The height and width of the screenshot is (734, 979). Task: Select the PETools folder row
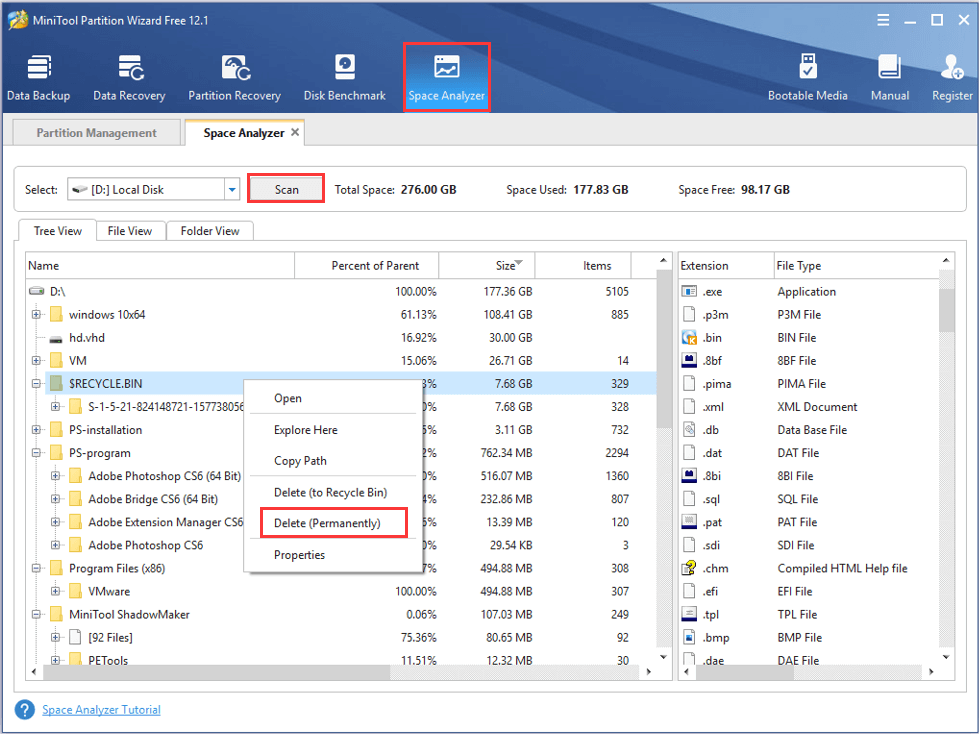tap(341, 660)
